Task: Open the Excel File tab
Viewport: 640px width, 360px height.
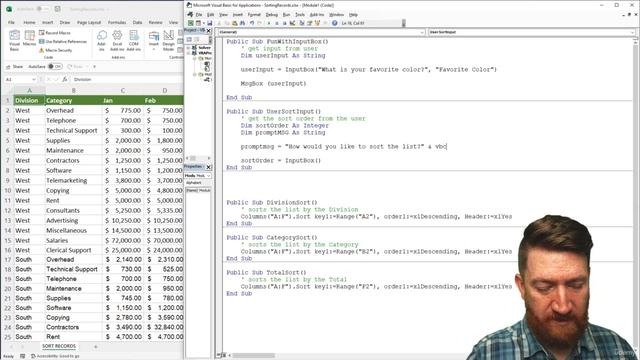Action: point(11,22)
